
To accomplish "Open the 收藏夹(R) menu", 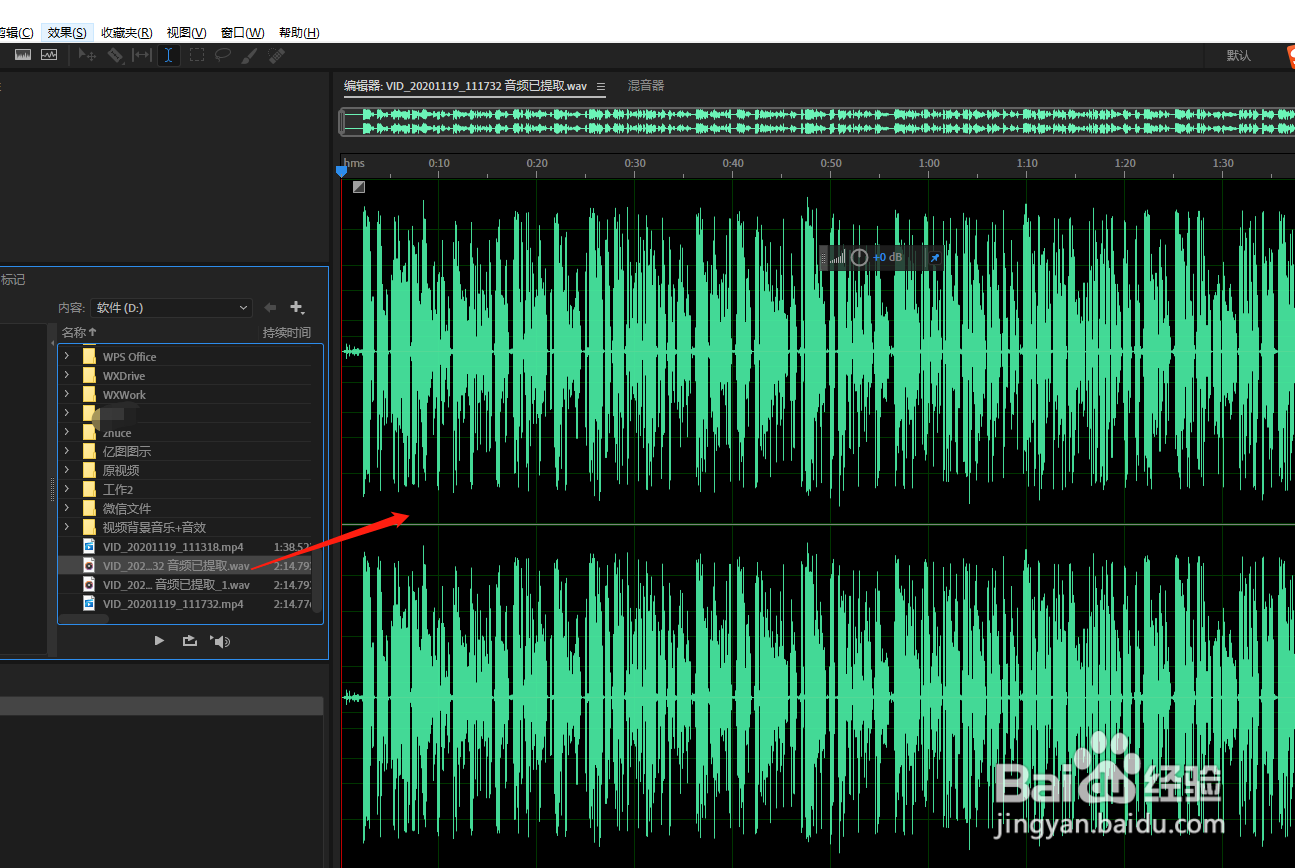I will click(x=127, y=33).
